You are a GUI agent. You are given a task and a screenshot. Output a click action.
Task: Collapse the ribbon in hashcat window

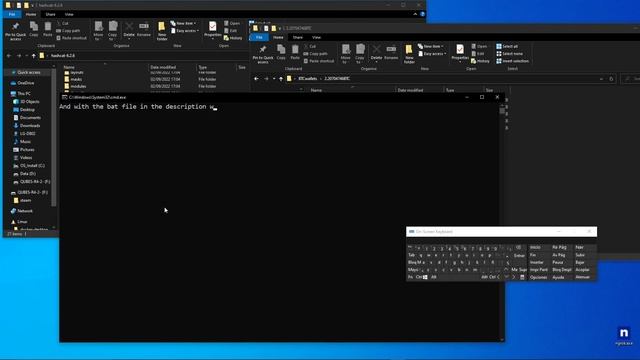point(415,14)
